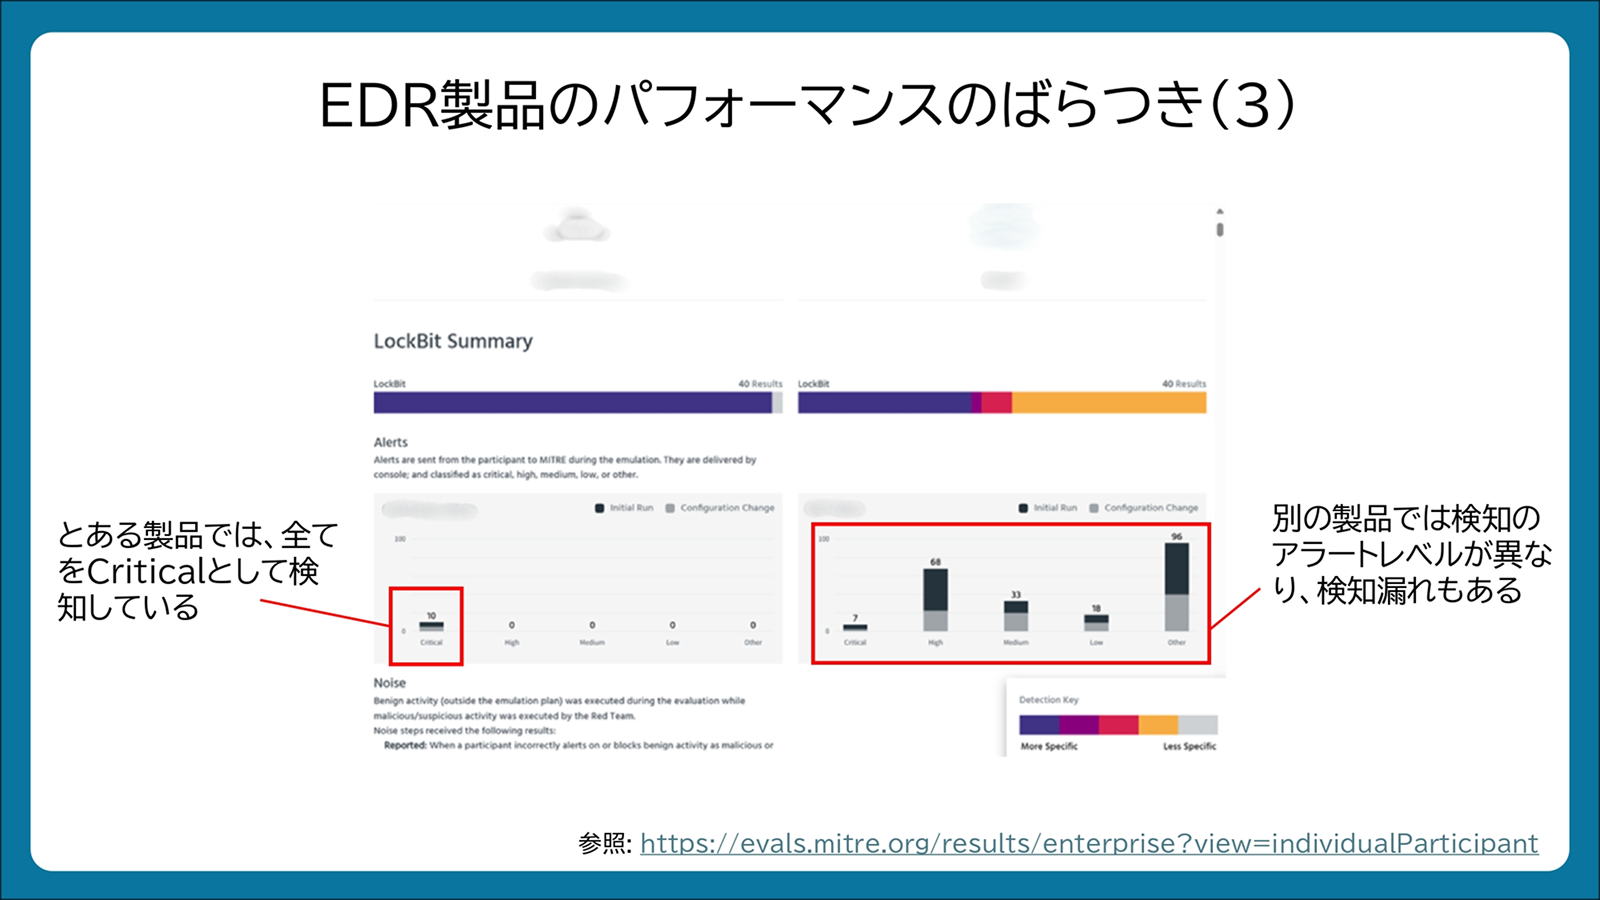Click the Medium bar showing 33 alerts
The image size is (1600, 900).
(x=1016, y=616)
